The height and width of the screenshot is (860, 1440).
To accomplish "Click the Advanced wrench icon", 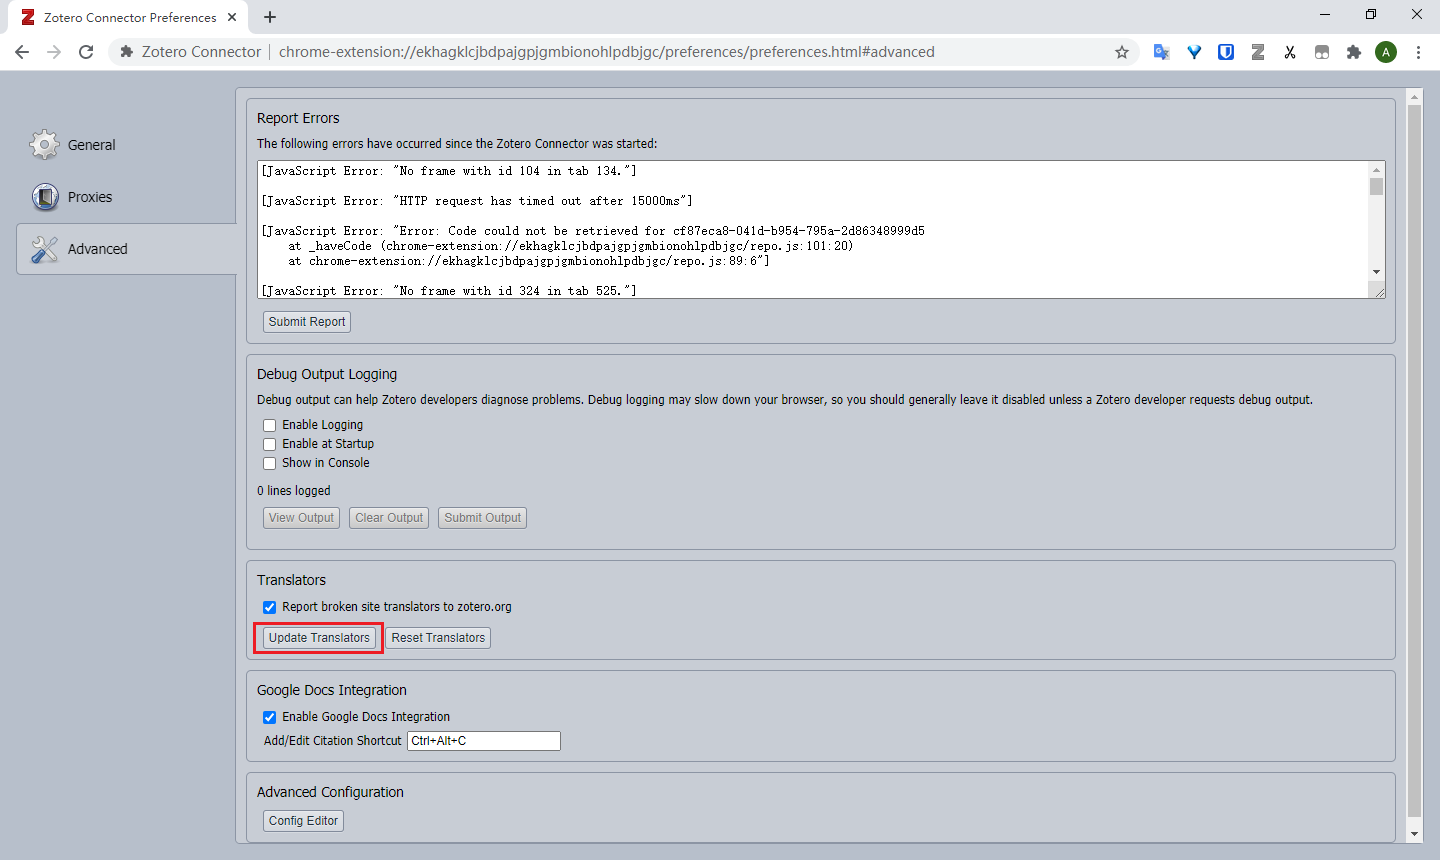I will [x=45, y=249].
